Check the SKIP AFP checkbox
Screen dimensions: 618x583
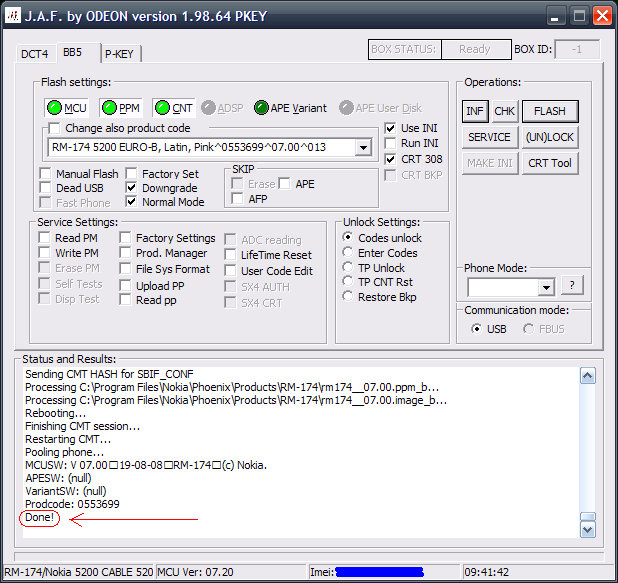pos(237,198)
